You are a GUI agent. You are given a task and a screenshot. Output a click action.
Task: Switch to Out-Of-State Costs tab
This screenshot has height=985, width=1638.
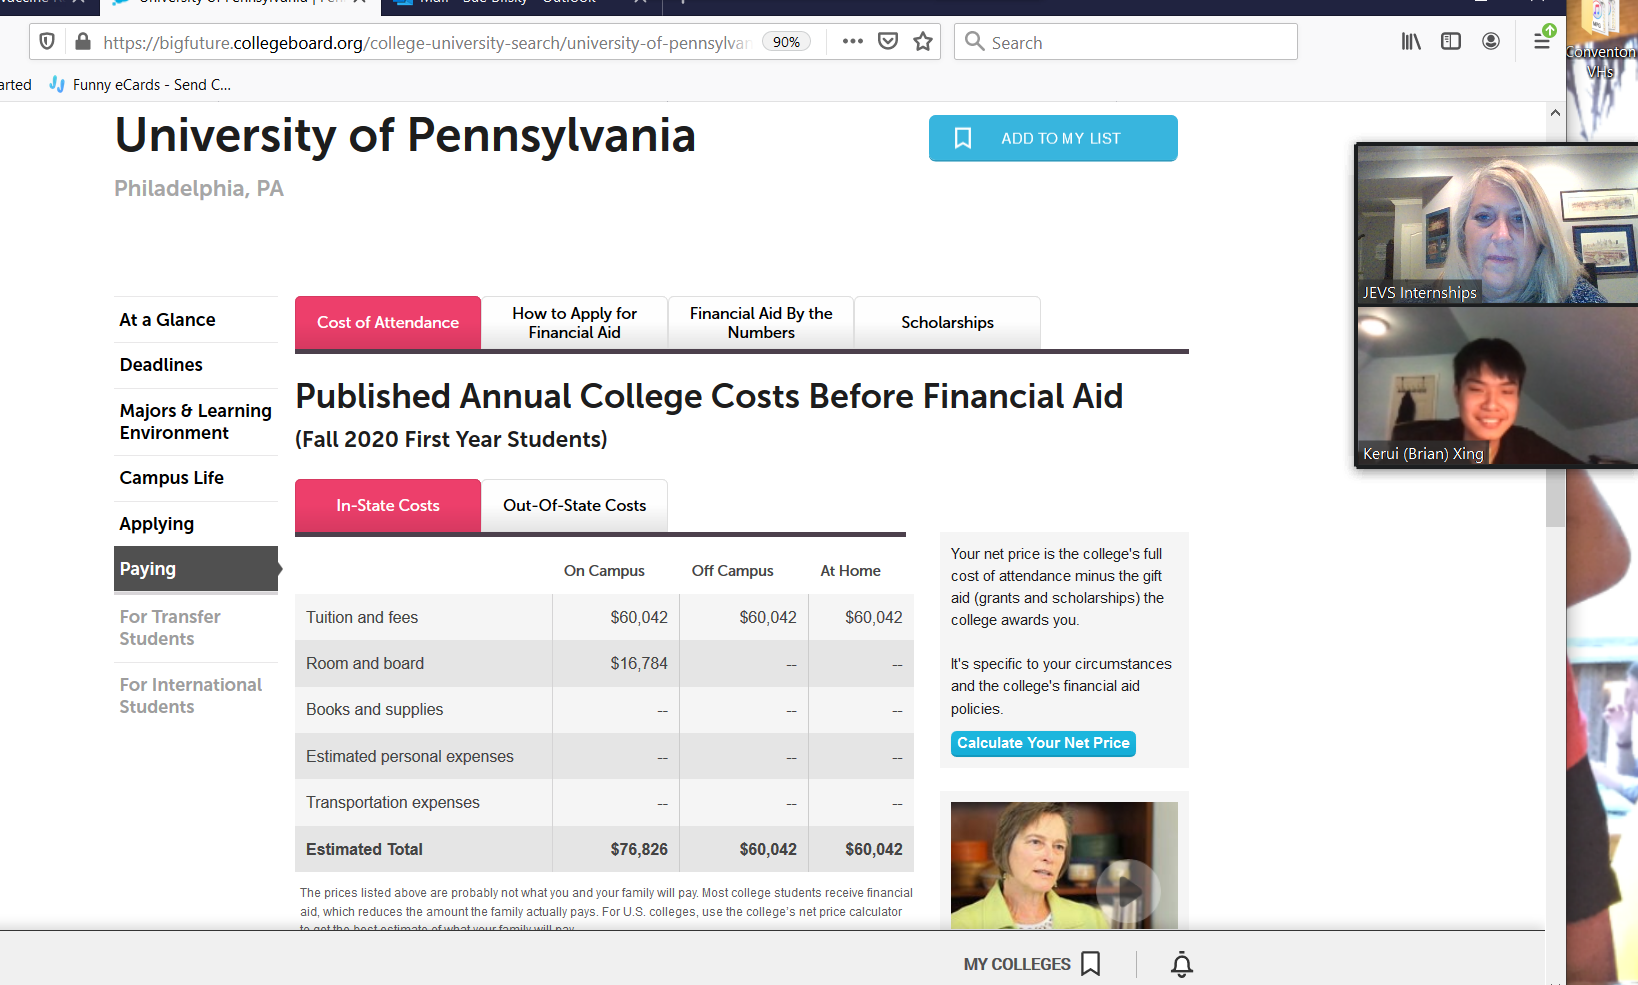tap(574, 506)
